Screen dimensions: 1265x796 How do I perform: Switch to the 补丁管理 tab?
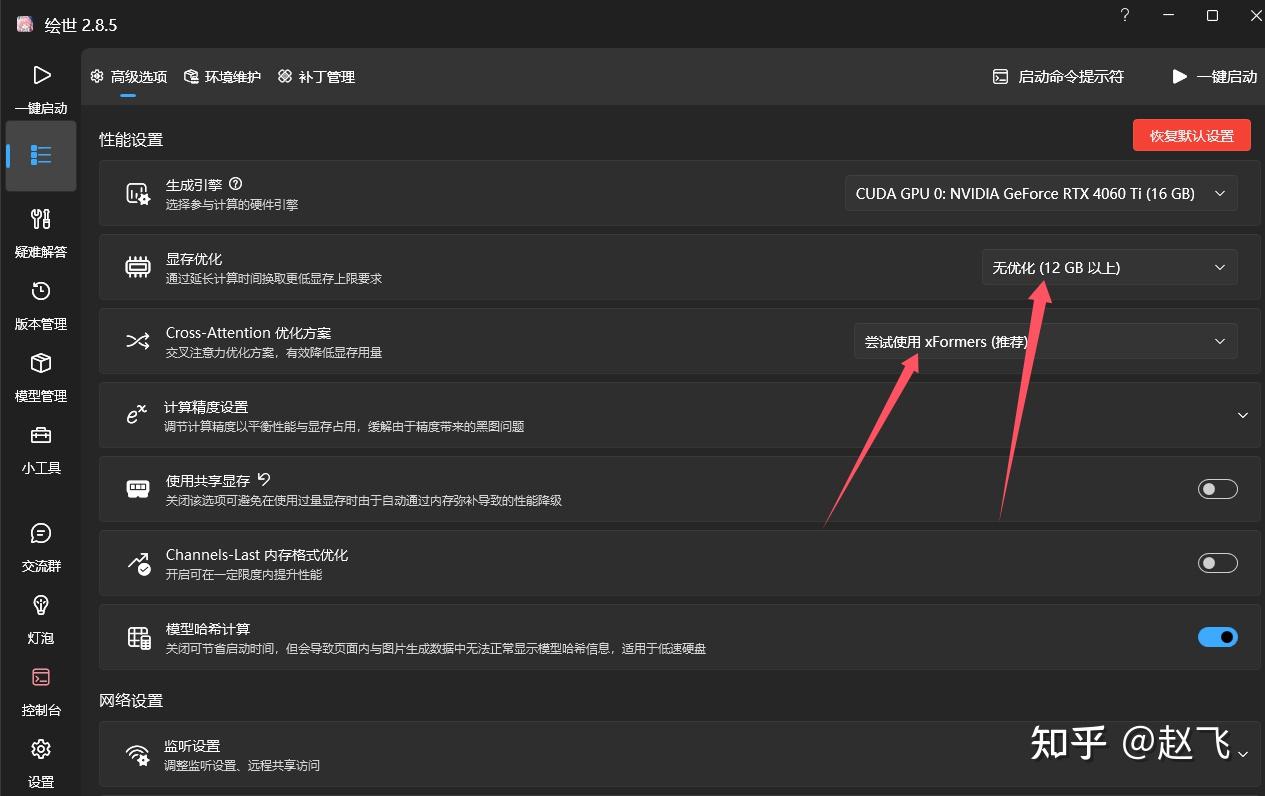click(316, 76)
